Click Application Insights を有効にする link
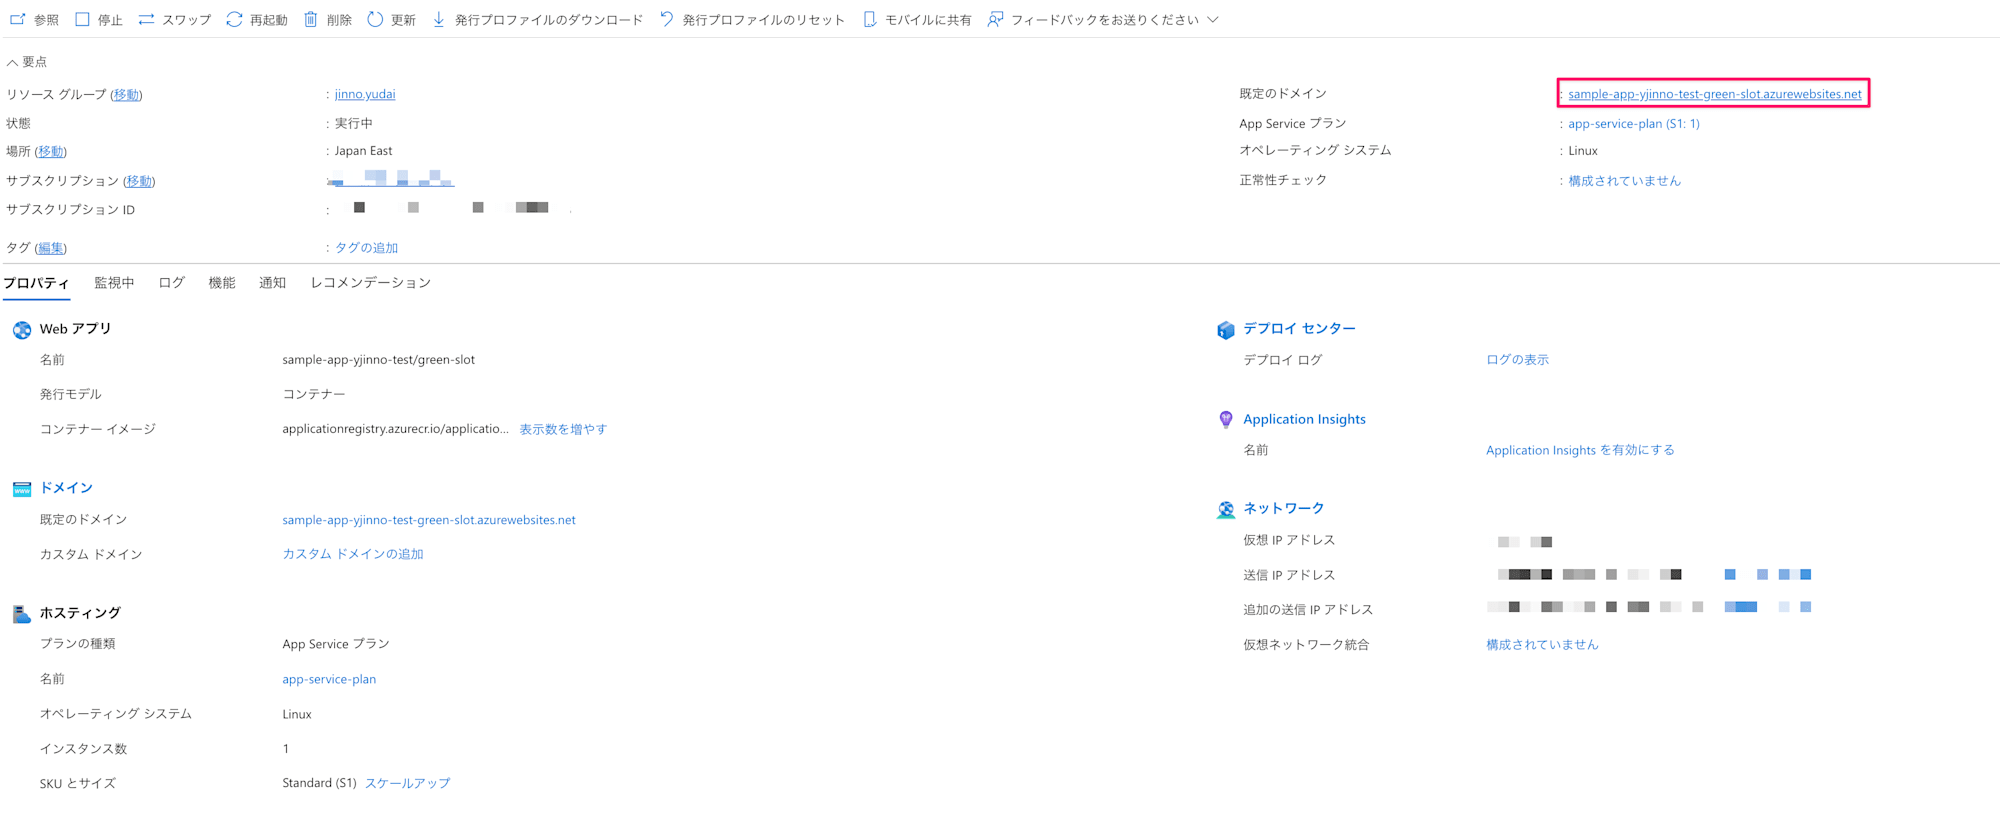 point(1580,450)
